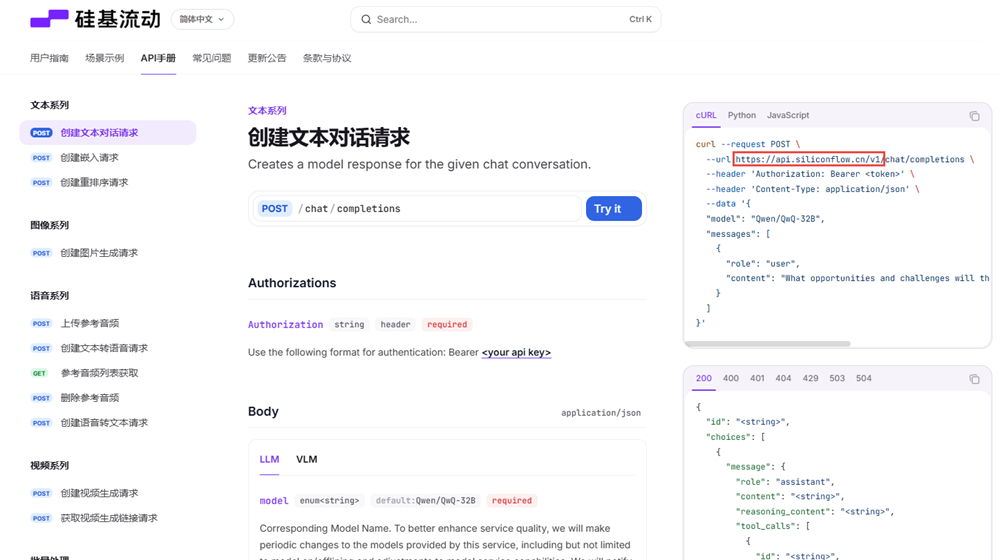Open the 简体中文 language dropdown
Viewport: 1000px width, 560px height.
point(202,19)
